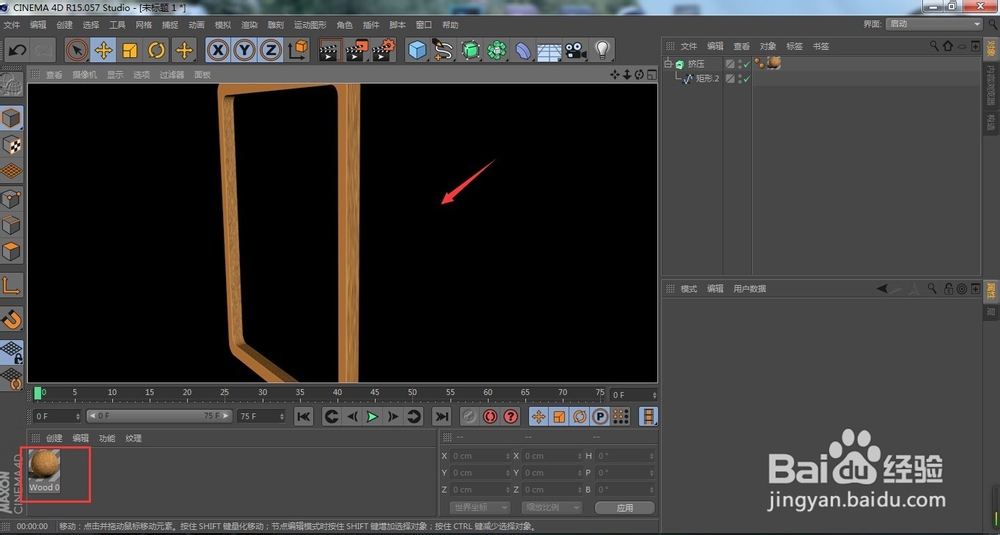The width and height of the screenshot is (1000, 535).
Task: Open the 界面 layout dropdown
Action: tap(934, 24)
